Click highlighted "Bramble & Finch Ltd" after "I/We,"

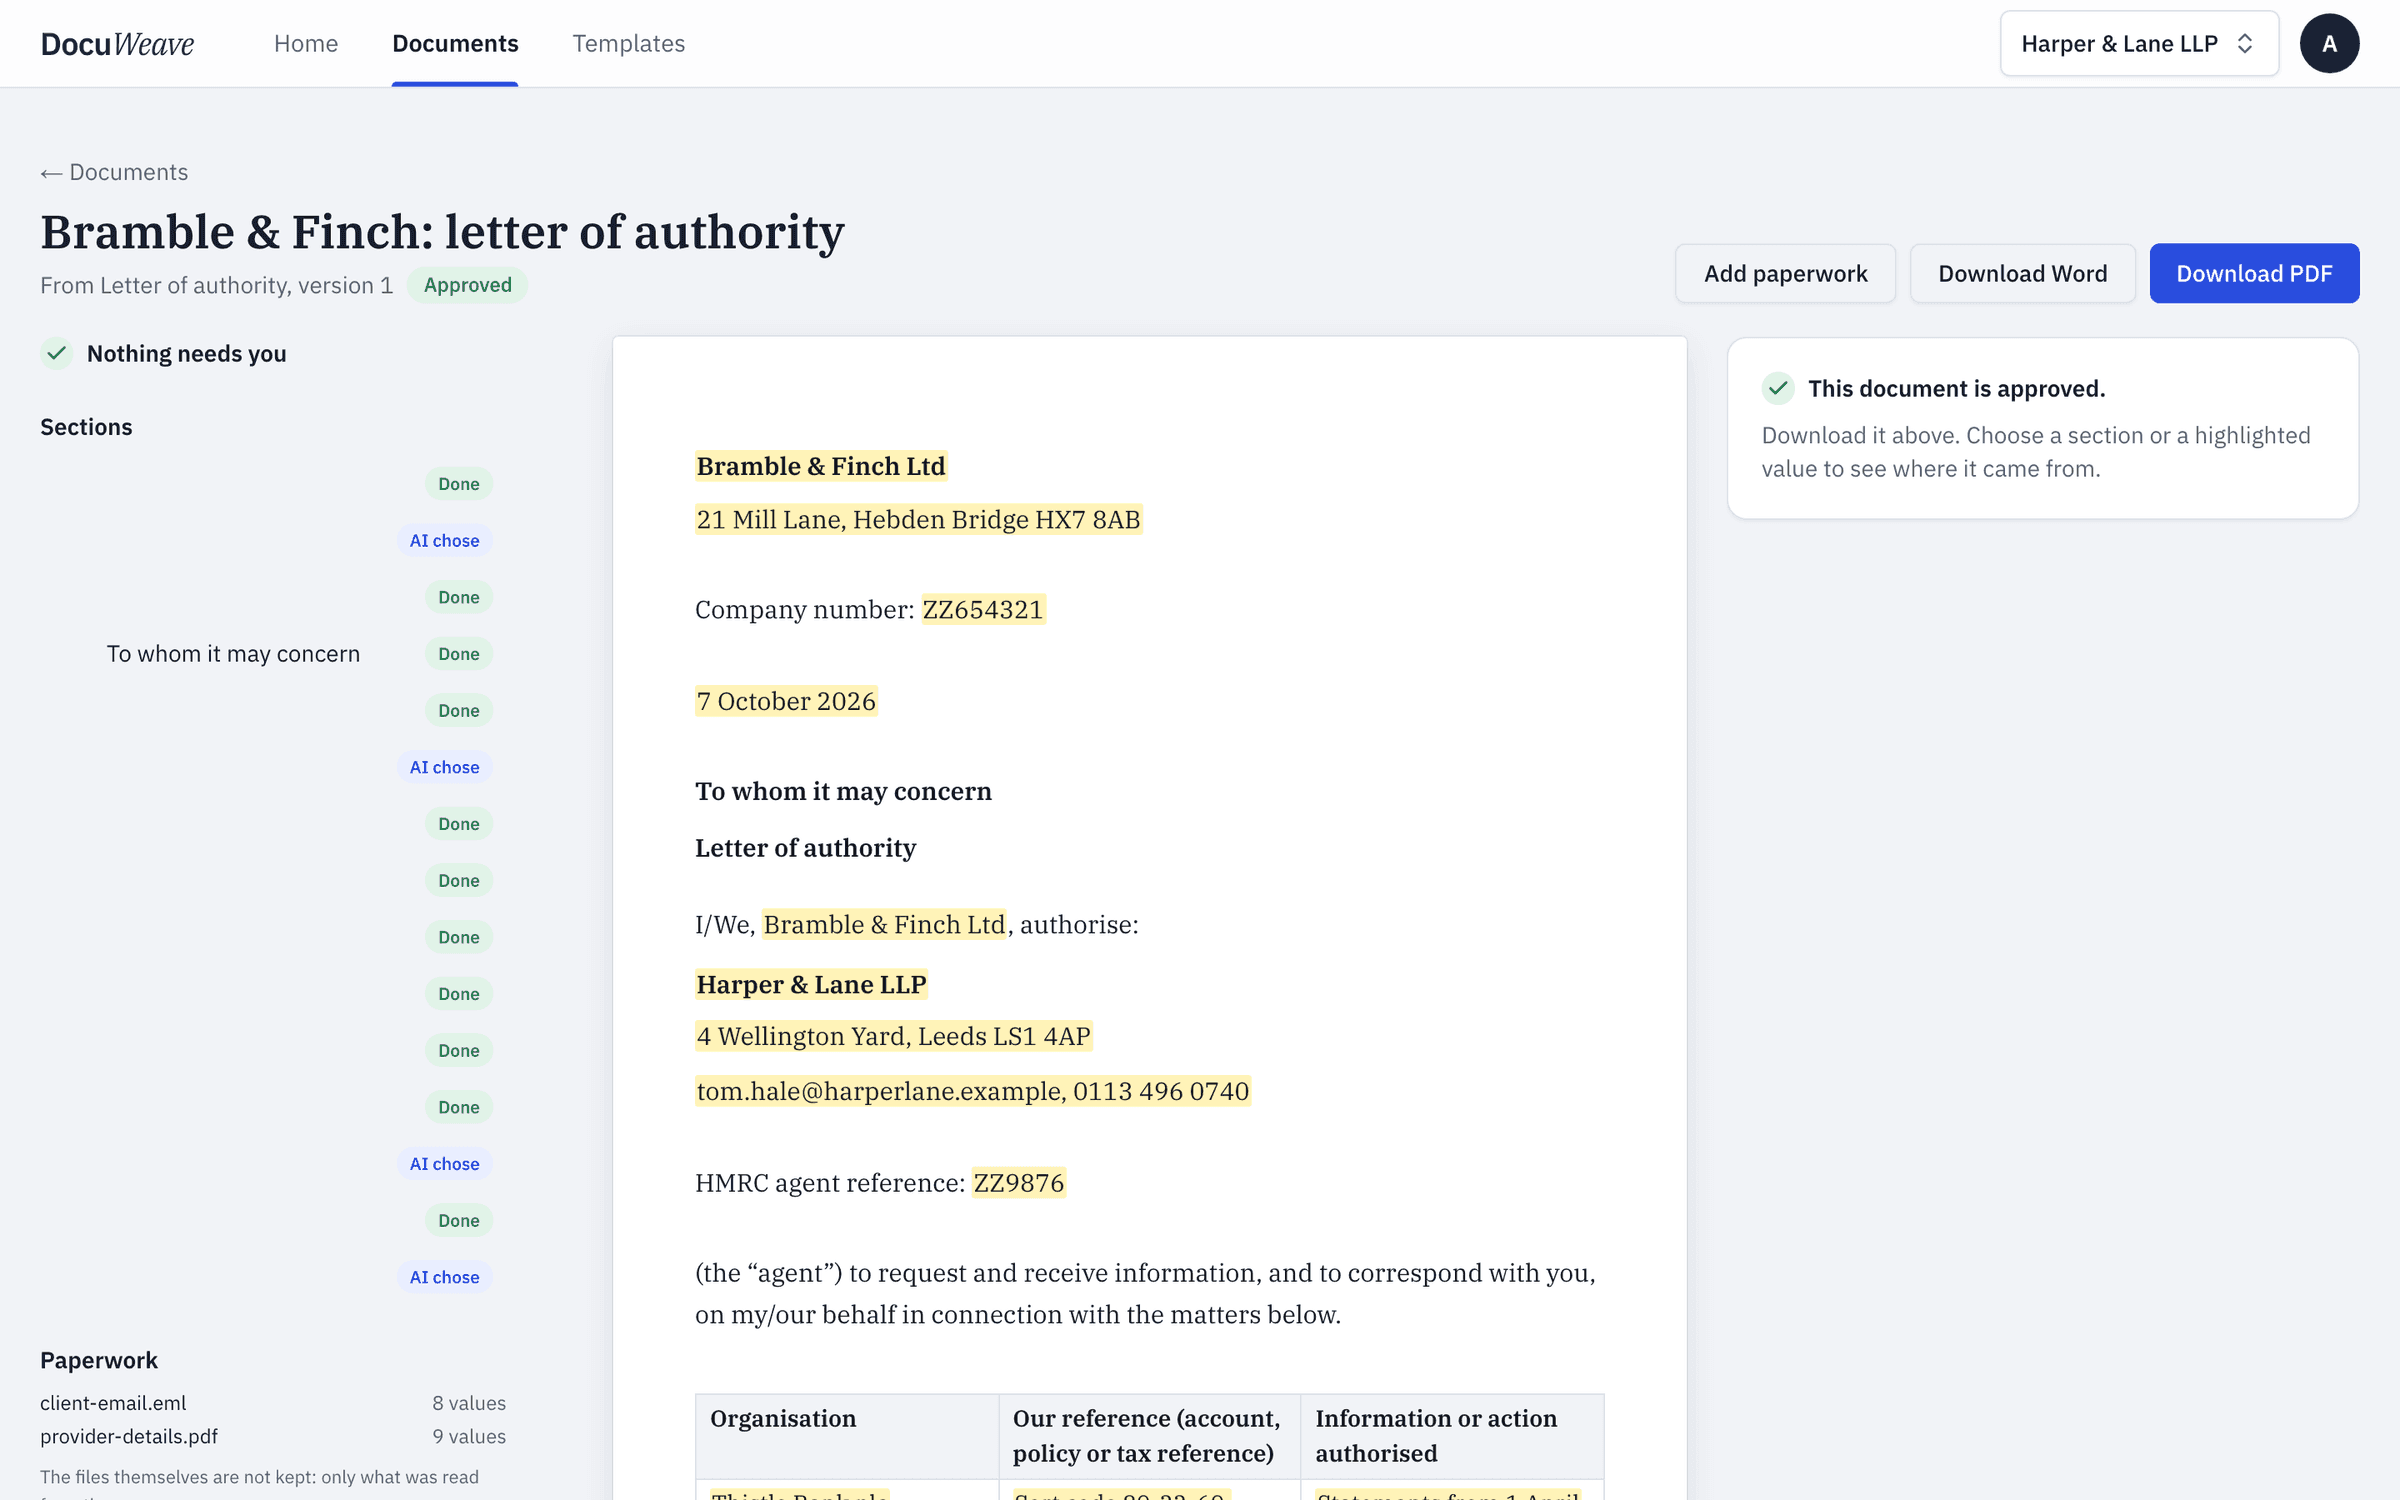[884, 924]
